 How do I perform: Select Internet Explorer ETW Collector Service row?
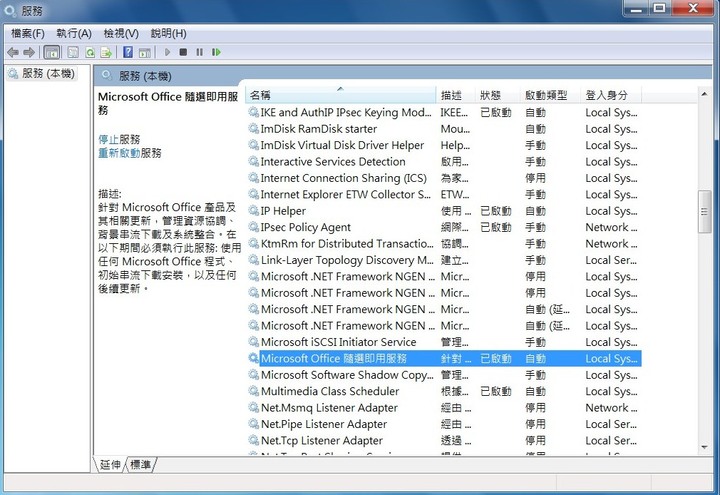click(x=444, y=195)
